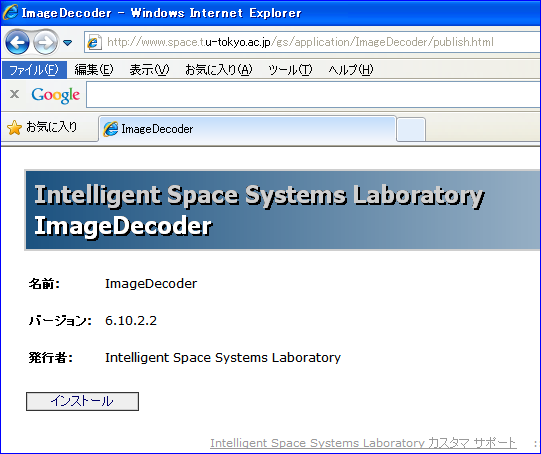Open the 編集(E) menu
The height and width of the screenshot is (454, 541).
click(x=94, y=70)
